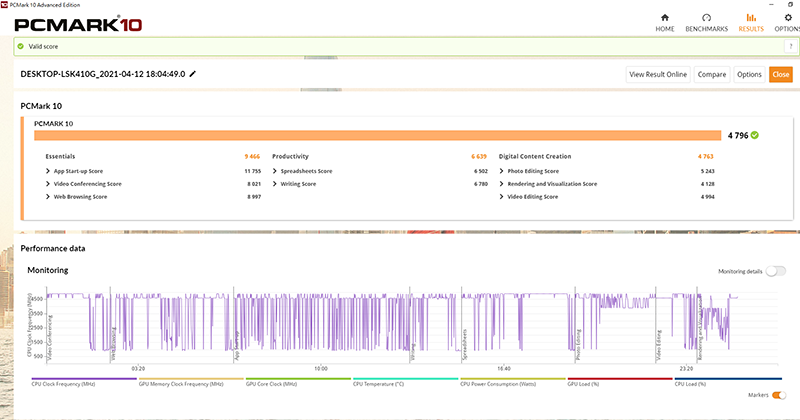Select CPU Clock Frequency legend line
This screenshot has height=420, width=800.
tap(84, 381)
